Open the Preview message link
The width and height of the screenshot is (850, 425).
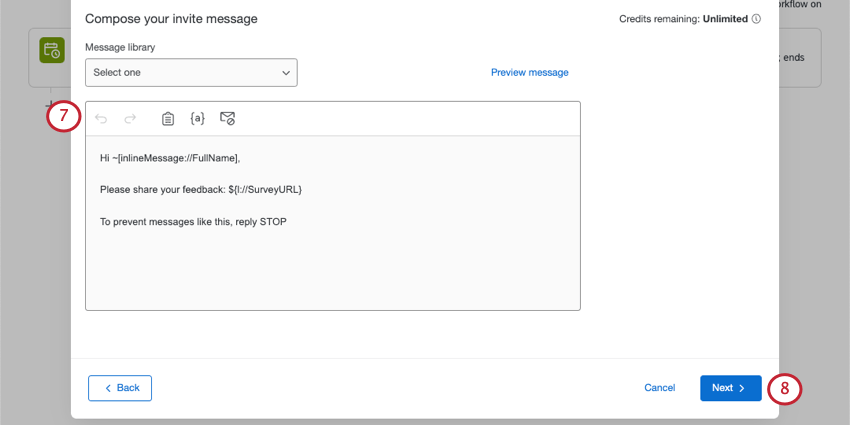tap(529, 73)
